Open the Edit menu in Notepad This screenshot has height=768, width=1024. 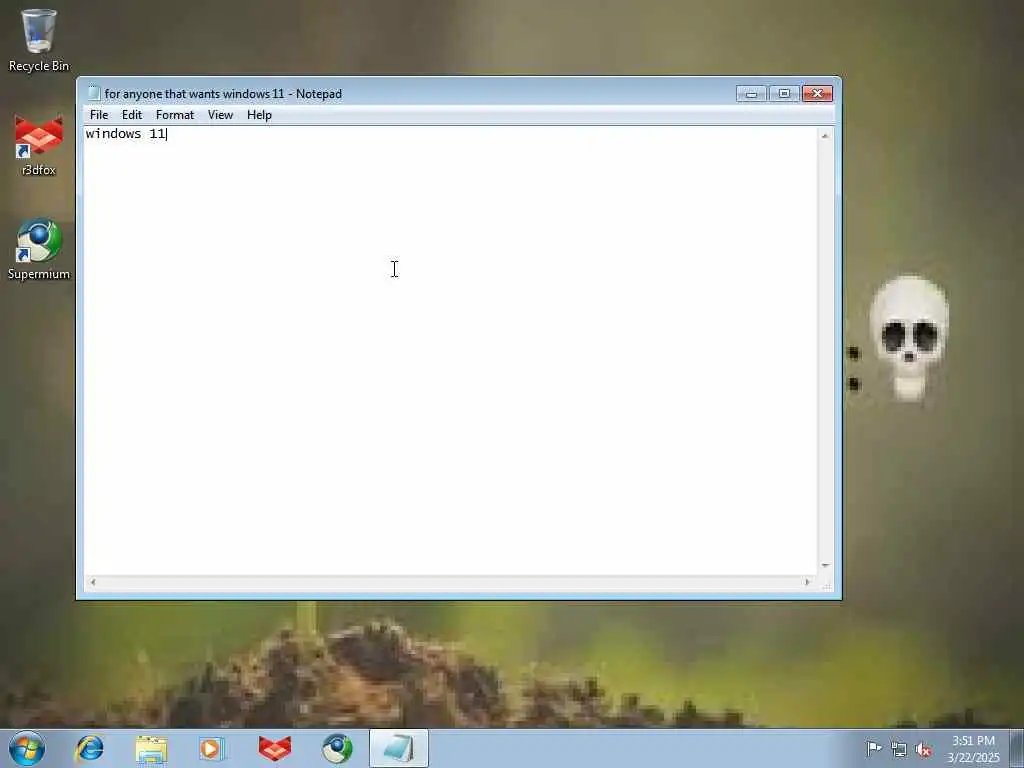point(132,115)
